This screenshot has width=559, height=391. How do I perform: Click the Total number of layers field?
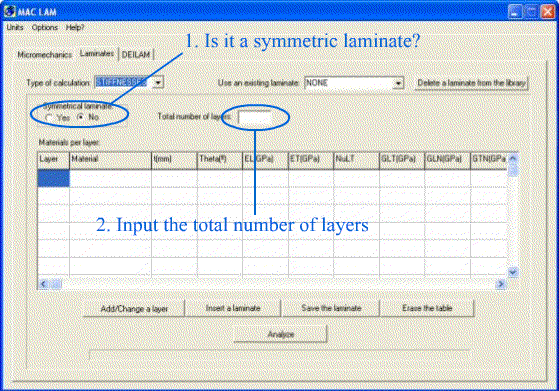tap(255, 117)
